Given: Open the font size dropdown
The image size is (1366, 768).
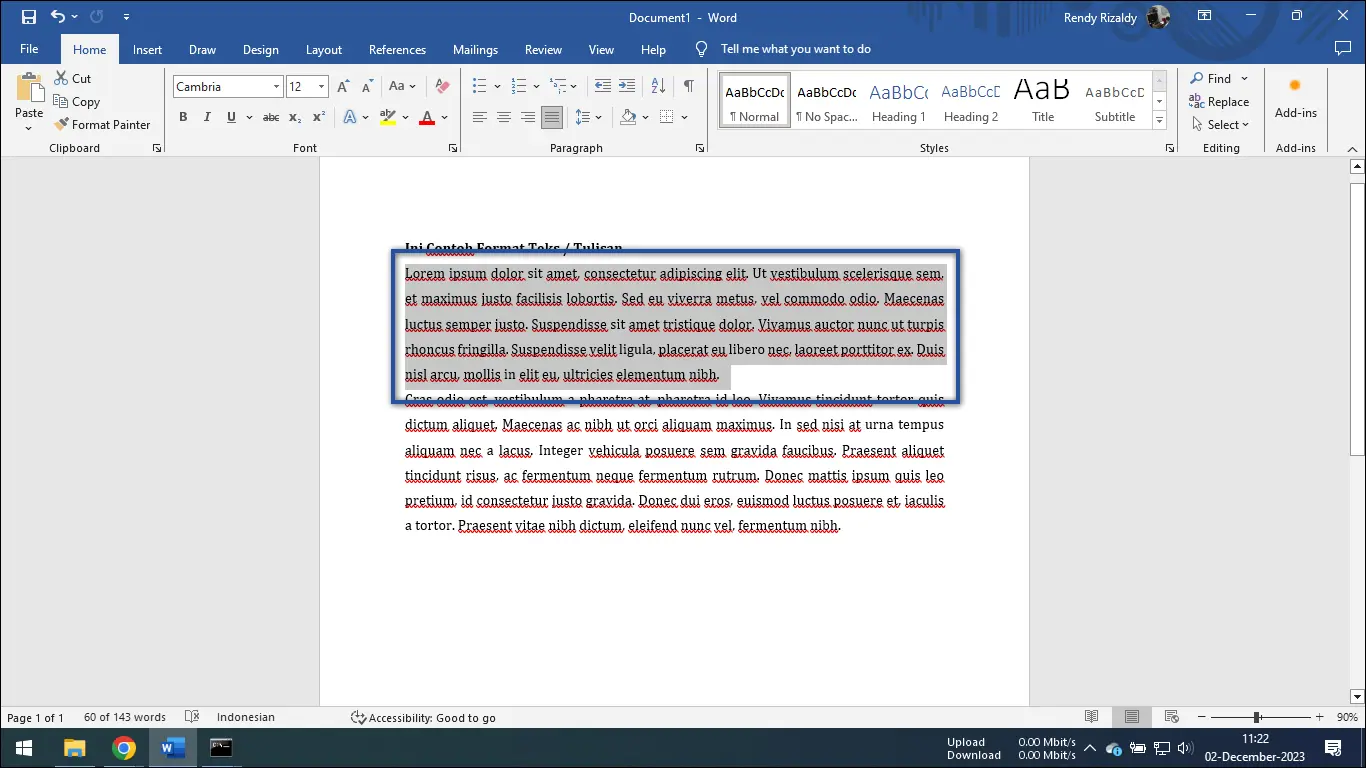Looking at the screenshot, I should pyautogui.click(x=322, y=86).
